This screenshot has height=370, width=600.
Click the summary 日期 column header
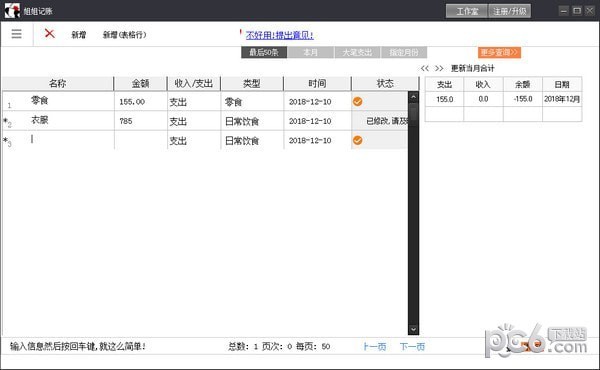point(562,85)
